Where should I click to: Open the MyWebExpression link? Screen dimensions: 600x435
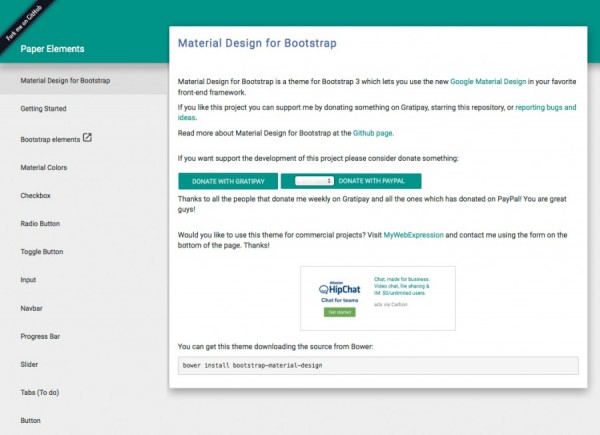click(x=413, y=235)
